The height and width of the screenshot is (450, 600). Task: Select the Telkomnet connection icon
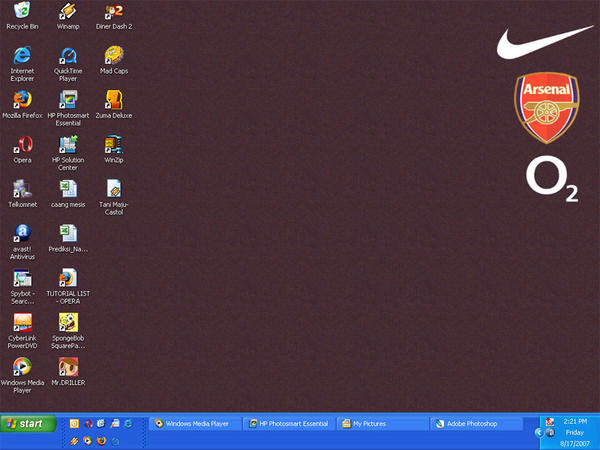22,194
